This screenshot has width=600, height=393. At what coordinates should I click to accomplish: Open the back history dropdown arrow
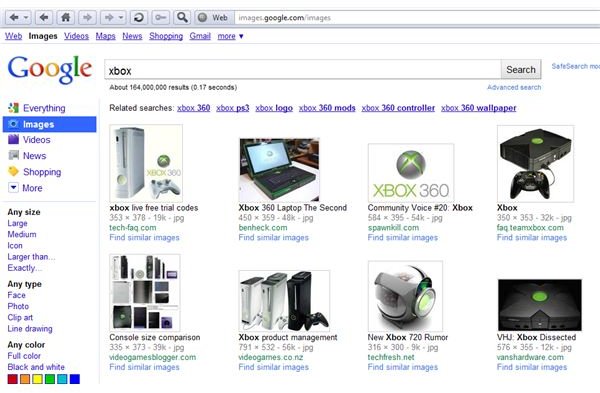(26, 17)
